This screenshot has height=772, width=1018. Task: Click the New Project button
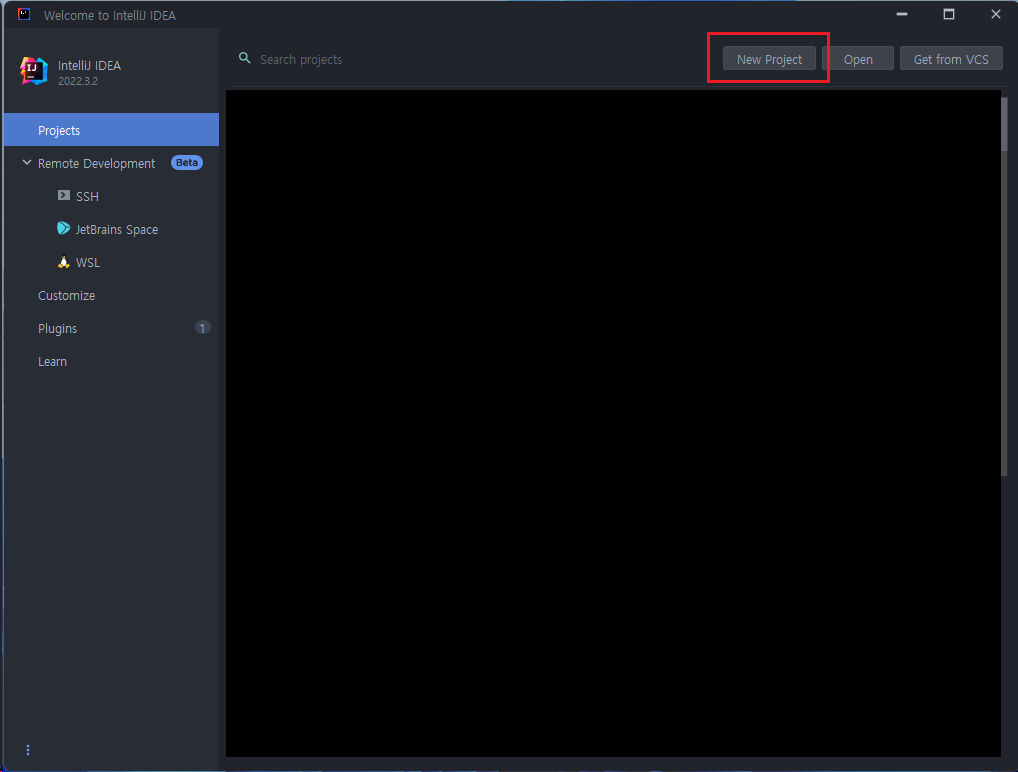click(769, 59)
